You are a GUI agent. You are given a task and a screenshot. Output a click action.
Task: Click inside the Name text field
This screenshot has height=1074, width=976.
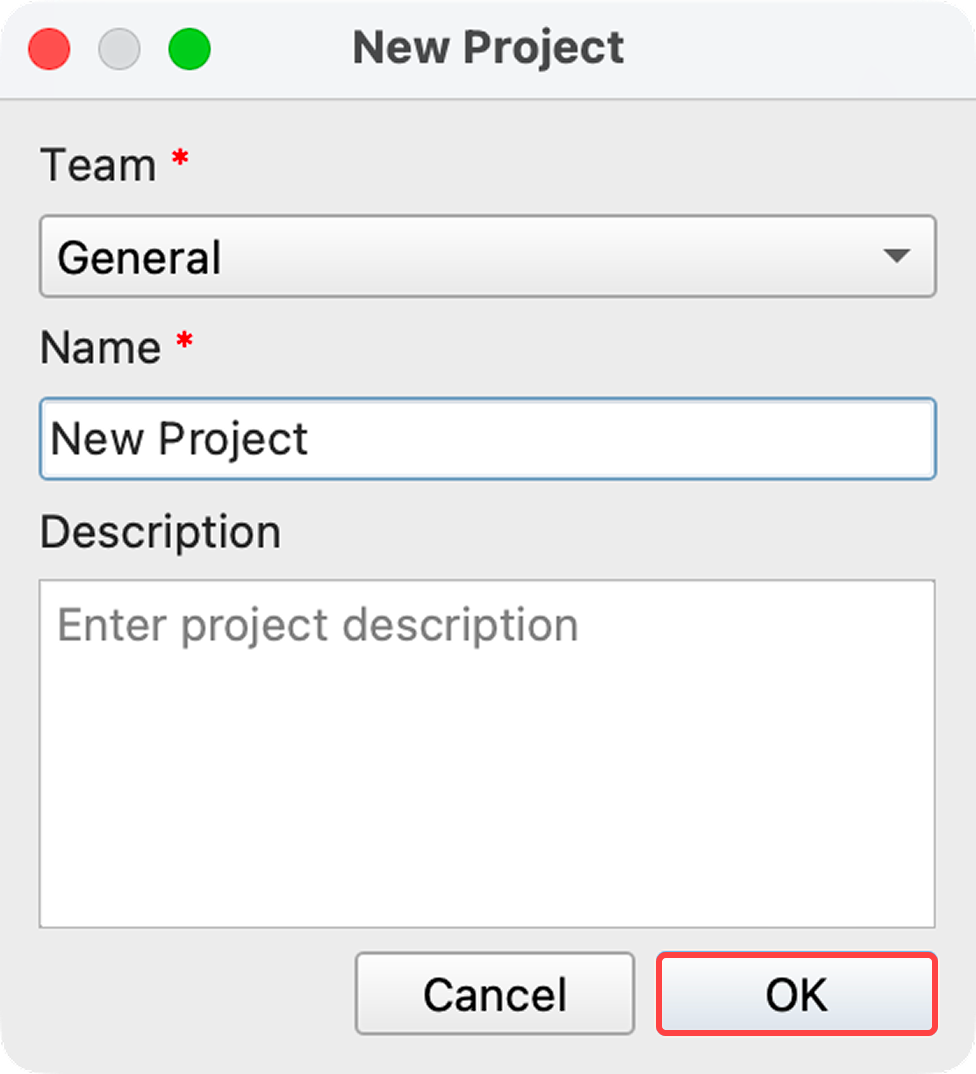point(488,438)
